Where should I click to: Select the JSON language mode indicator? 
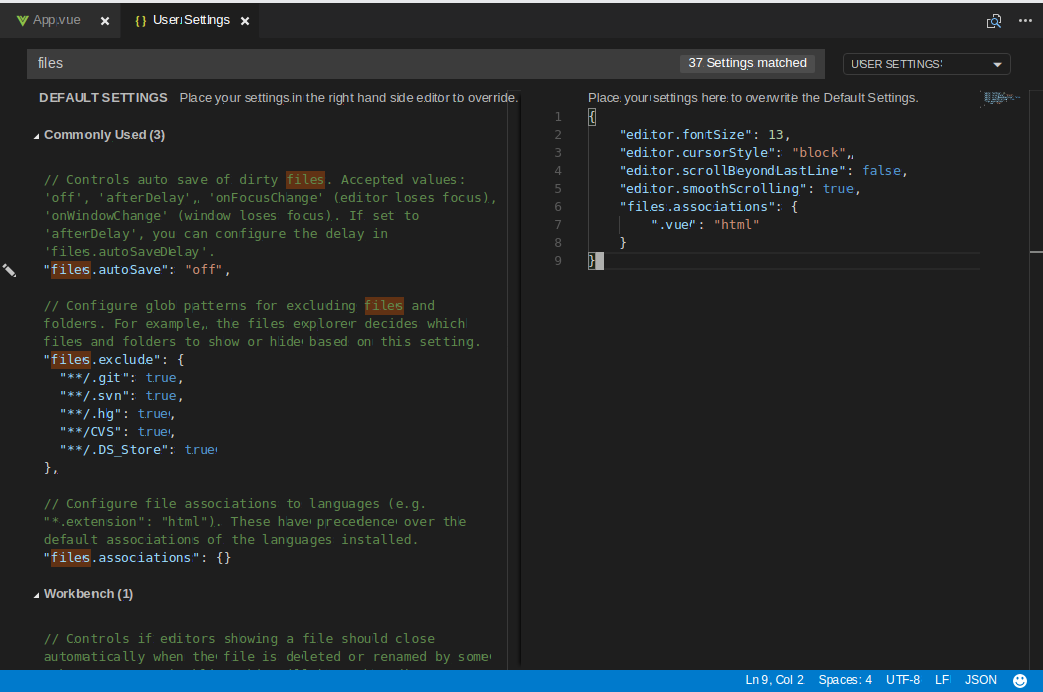click(980, 679)
